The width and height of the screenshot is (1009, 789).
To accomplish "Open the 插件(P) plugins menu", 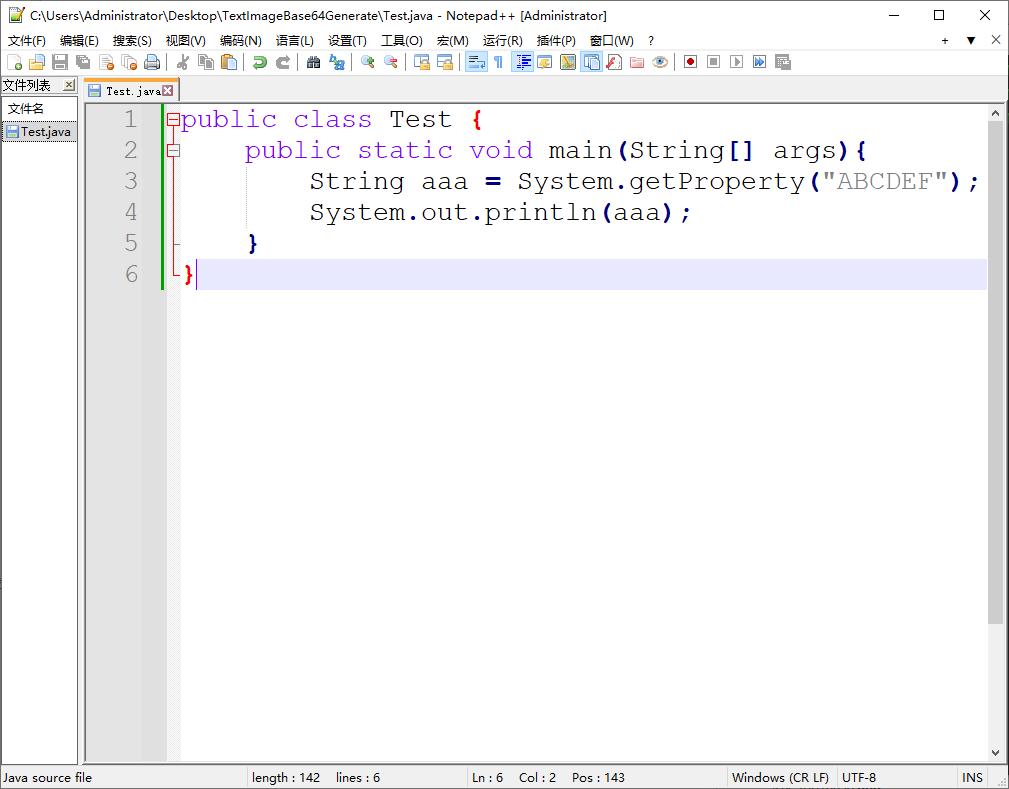I will click(556, 41).
